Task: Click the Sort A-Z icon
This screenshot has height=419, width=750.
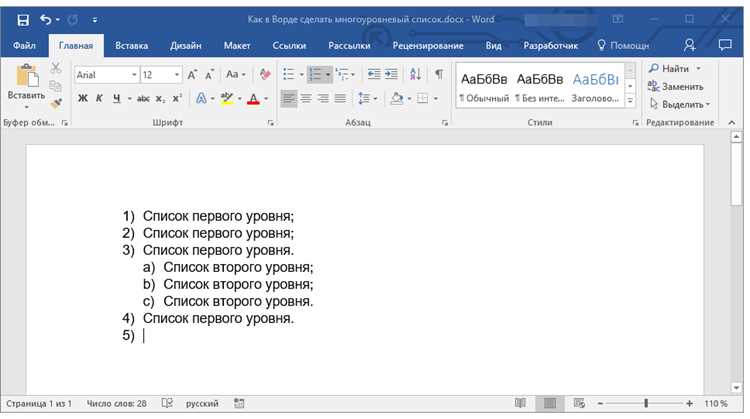Action: pyautogui.click(x=415, y=74)
